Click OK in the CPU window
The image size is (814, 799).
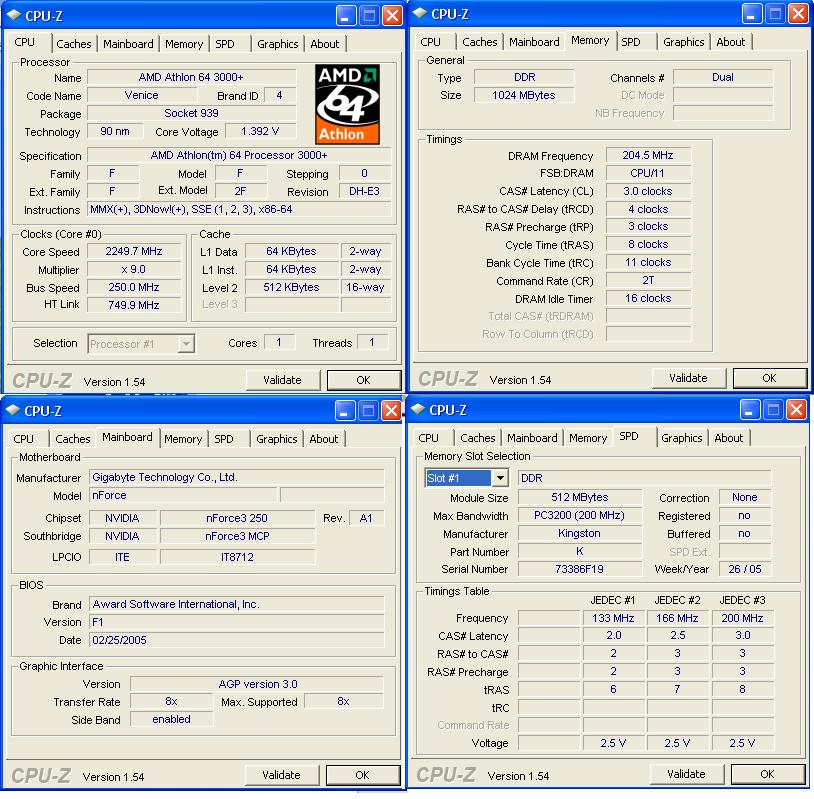tap(363, 380)
